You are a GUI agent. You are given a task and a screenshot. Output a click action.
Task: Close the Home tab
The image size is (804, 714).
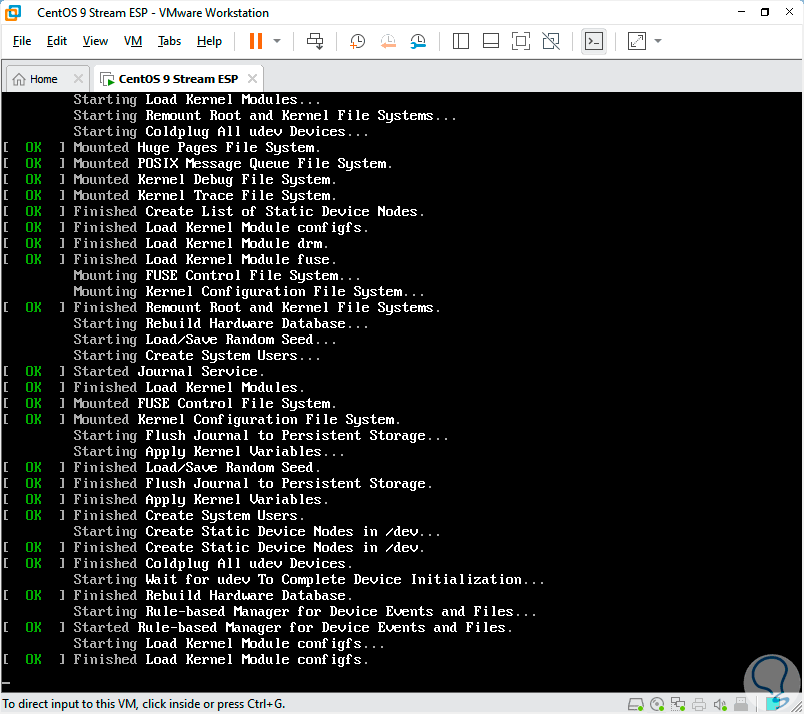coord(78,78)
